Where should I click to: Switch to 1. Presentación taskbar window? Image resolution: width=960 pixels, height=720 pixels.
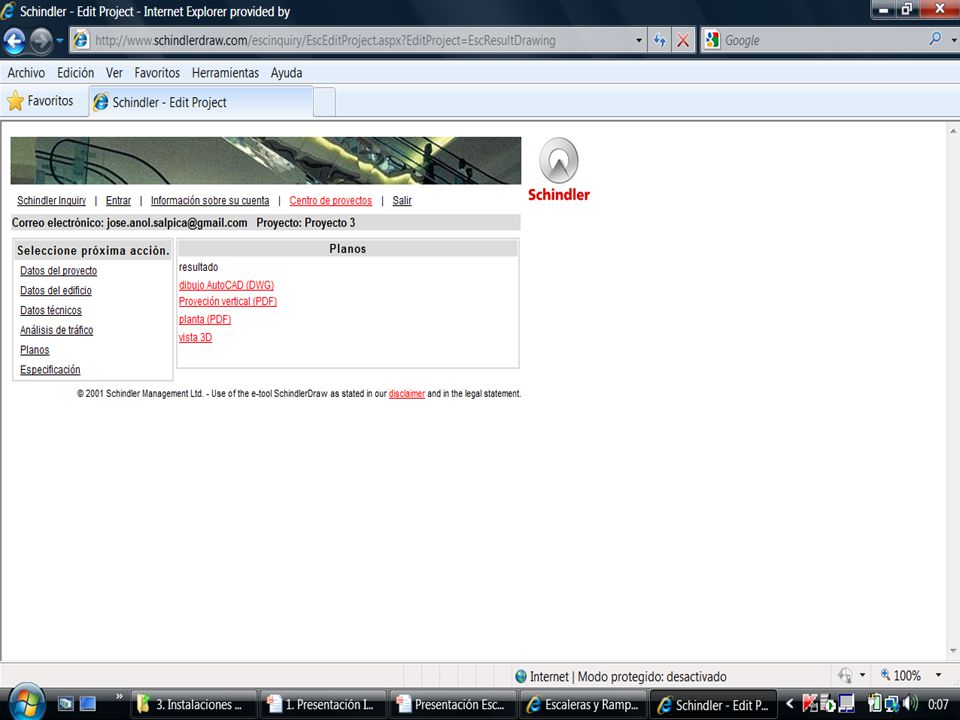pos(325,705)
